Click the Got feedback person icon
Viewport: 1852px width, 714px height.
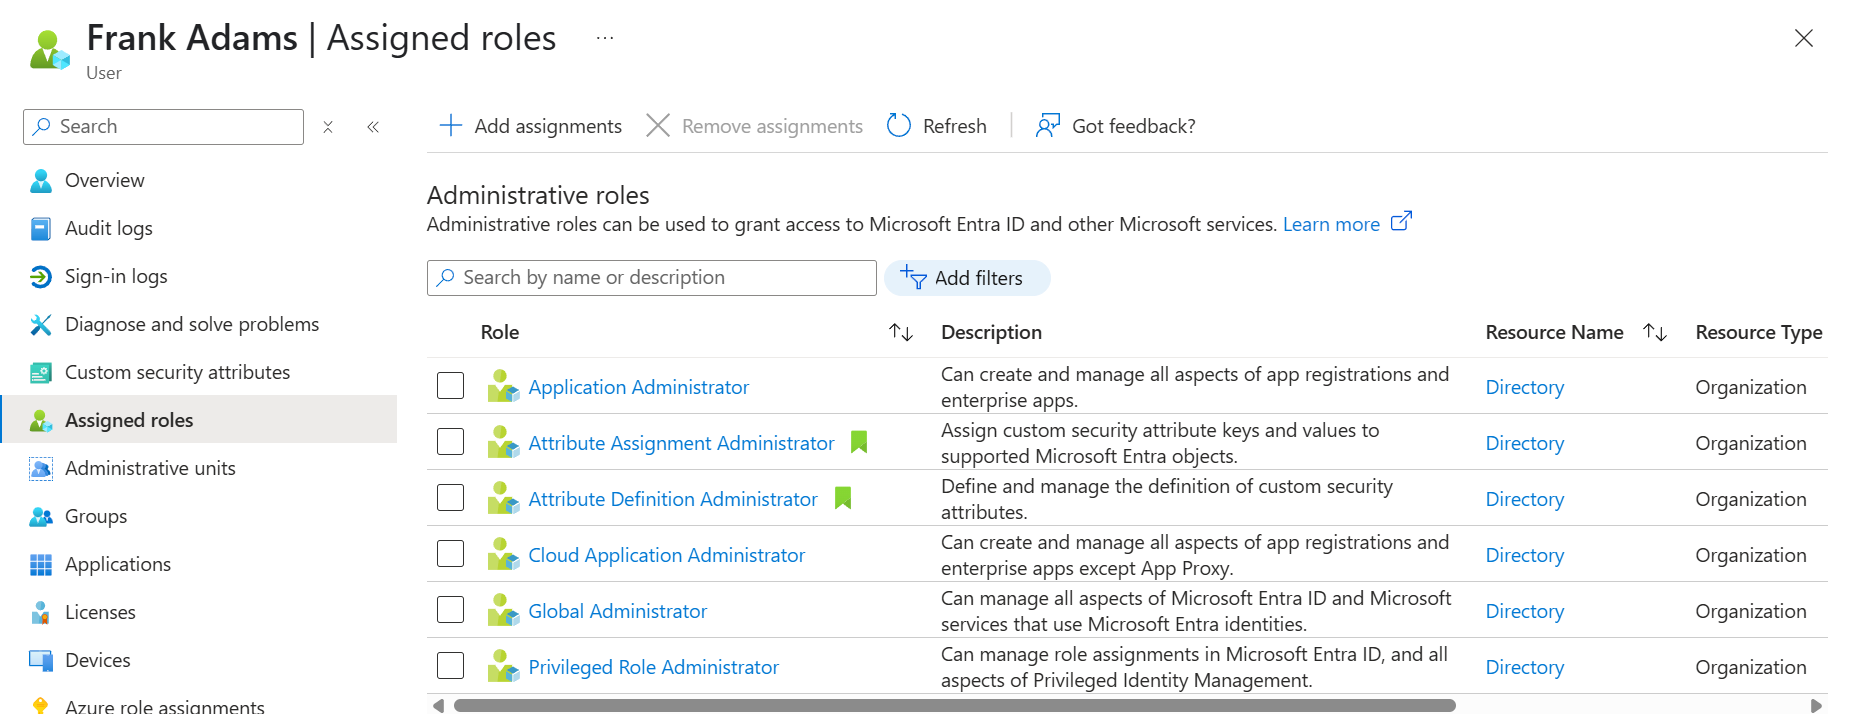[1047, 126]
